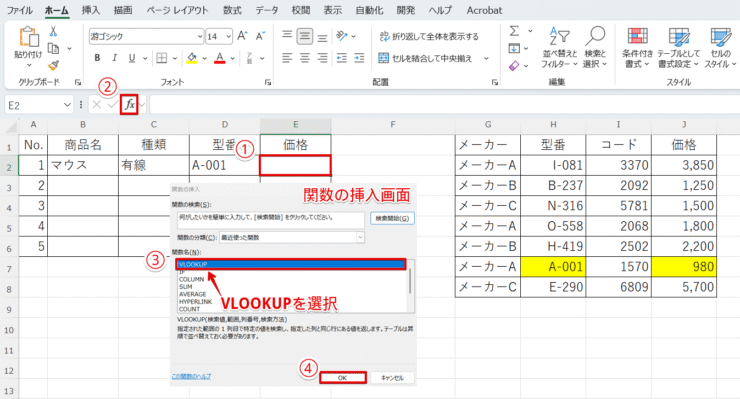Screen dimensions: 740x399
Task: Select AVERAGE in function list
Action: 193,294
